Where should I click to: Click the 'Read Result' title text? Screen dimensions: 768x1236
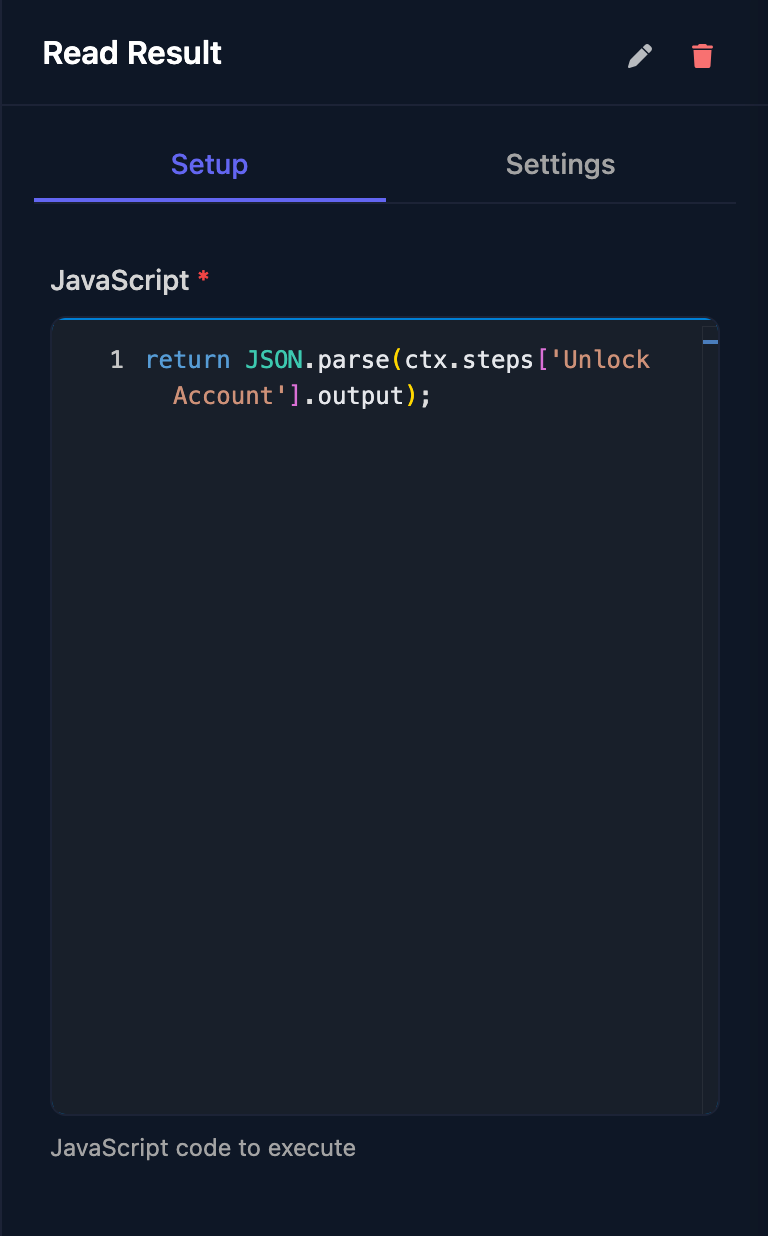coord(132,53)
